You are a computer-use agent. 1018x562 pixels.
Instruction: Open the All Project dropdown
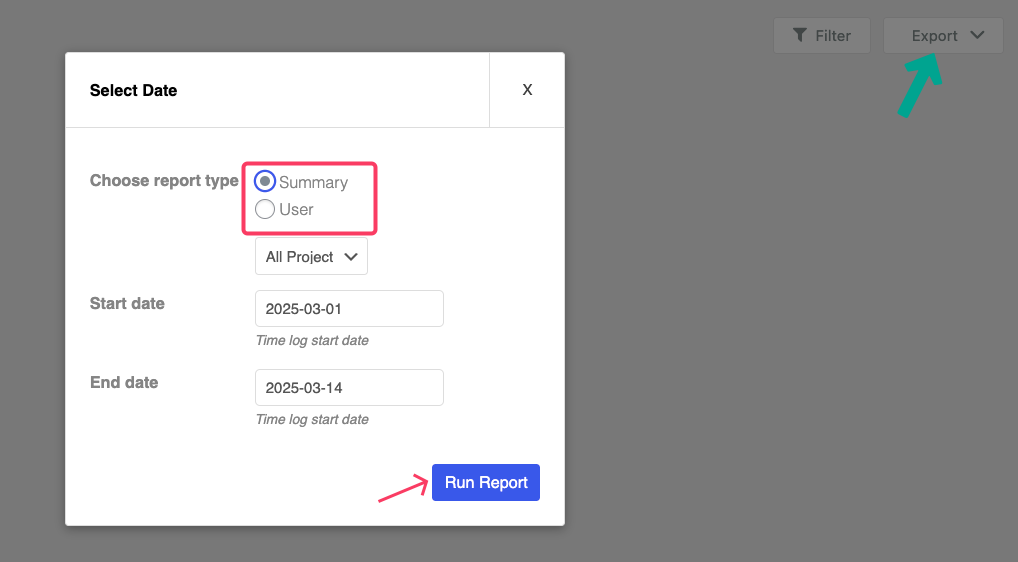pos(312,256)
